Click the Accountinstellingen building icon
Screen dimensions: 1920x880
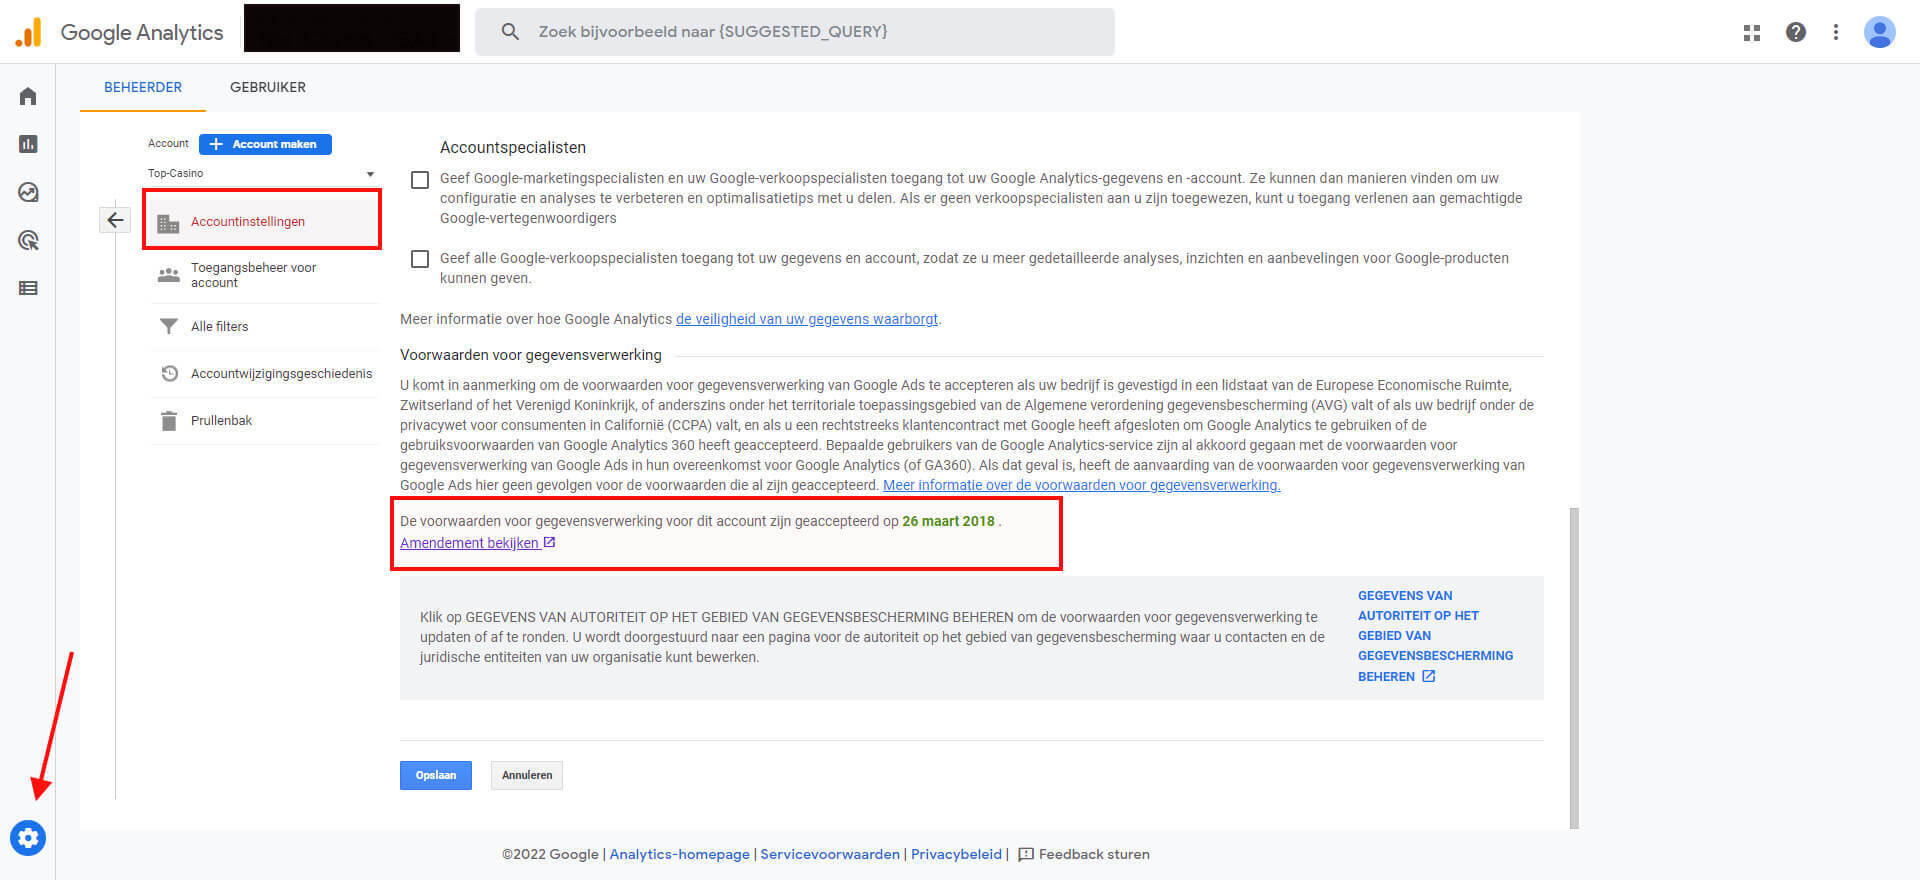coord(169,222)
